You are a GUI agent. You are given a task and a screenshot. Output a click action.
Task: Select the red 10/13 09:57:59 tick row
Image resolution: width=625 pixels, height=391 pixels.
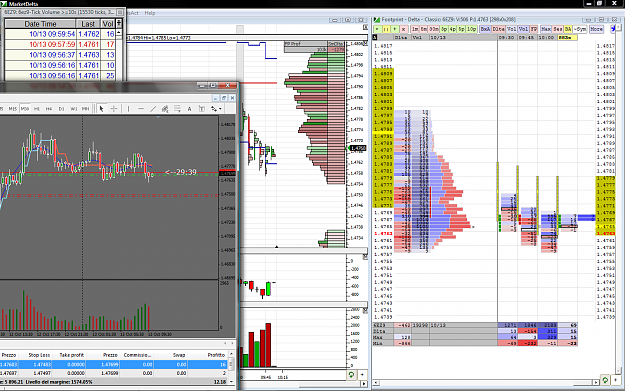click(x=60, y=45)
